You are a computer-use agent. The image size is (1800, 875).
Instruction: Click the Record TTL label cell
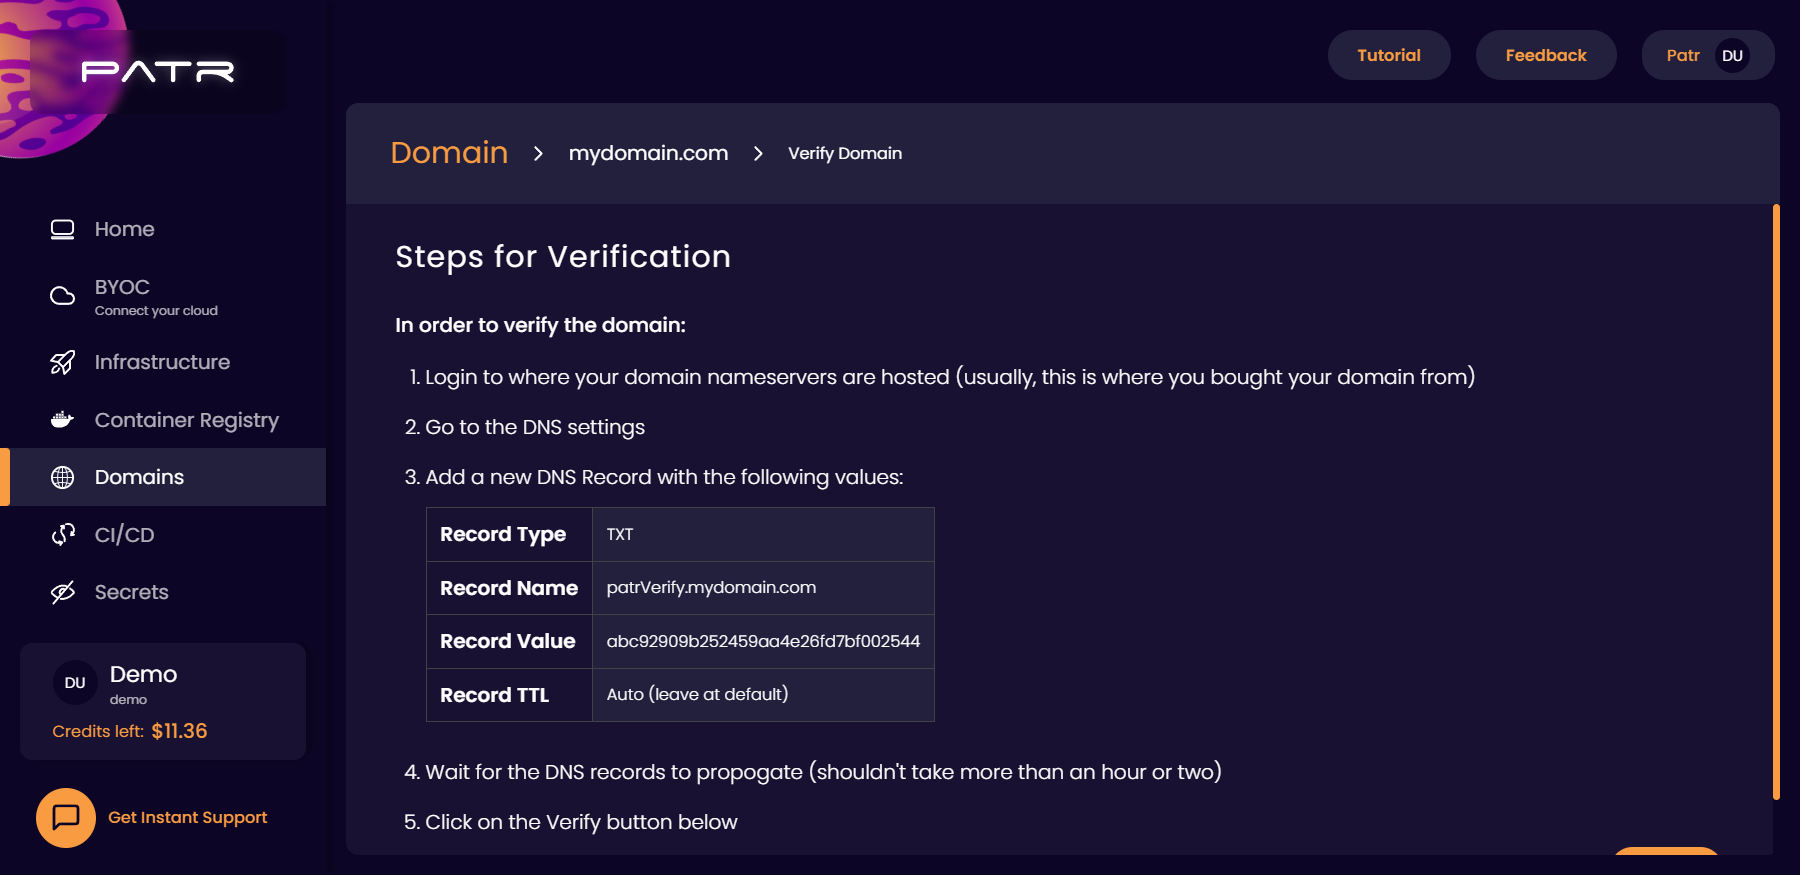point(509,695)
